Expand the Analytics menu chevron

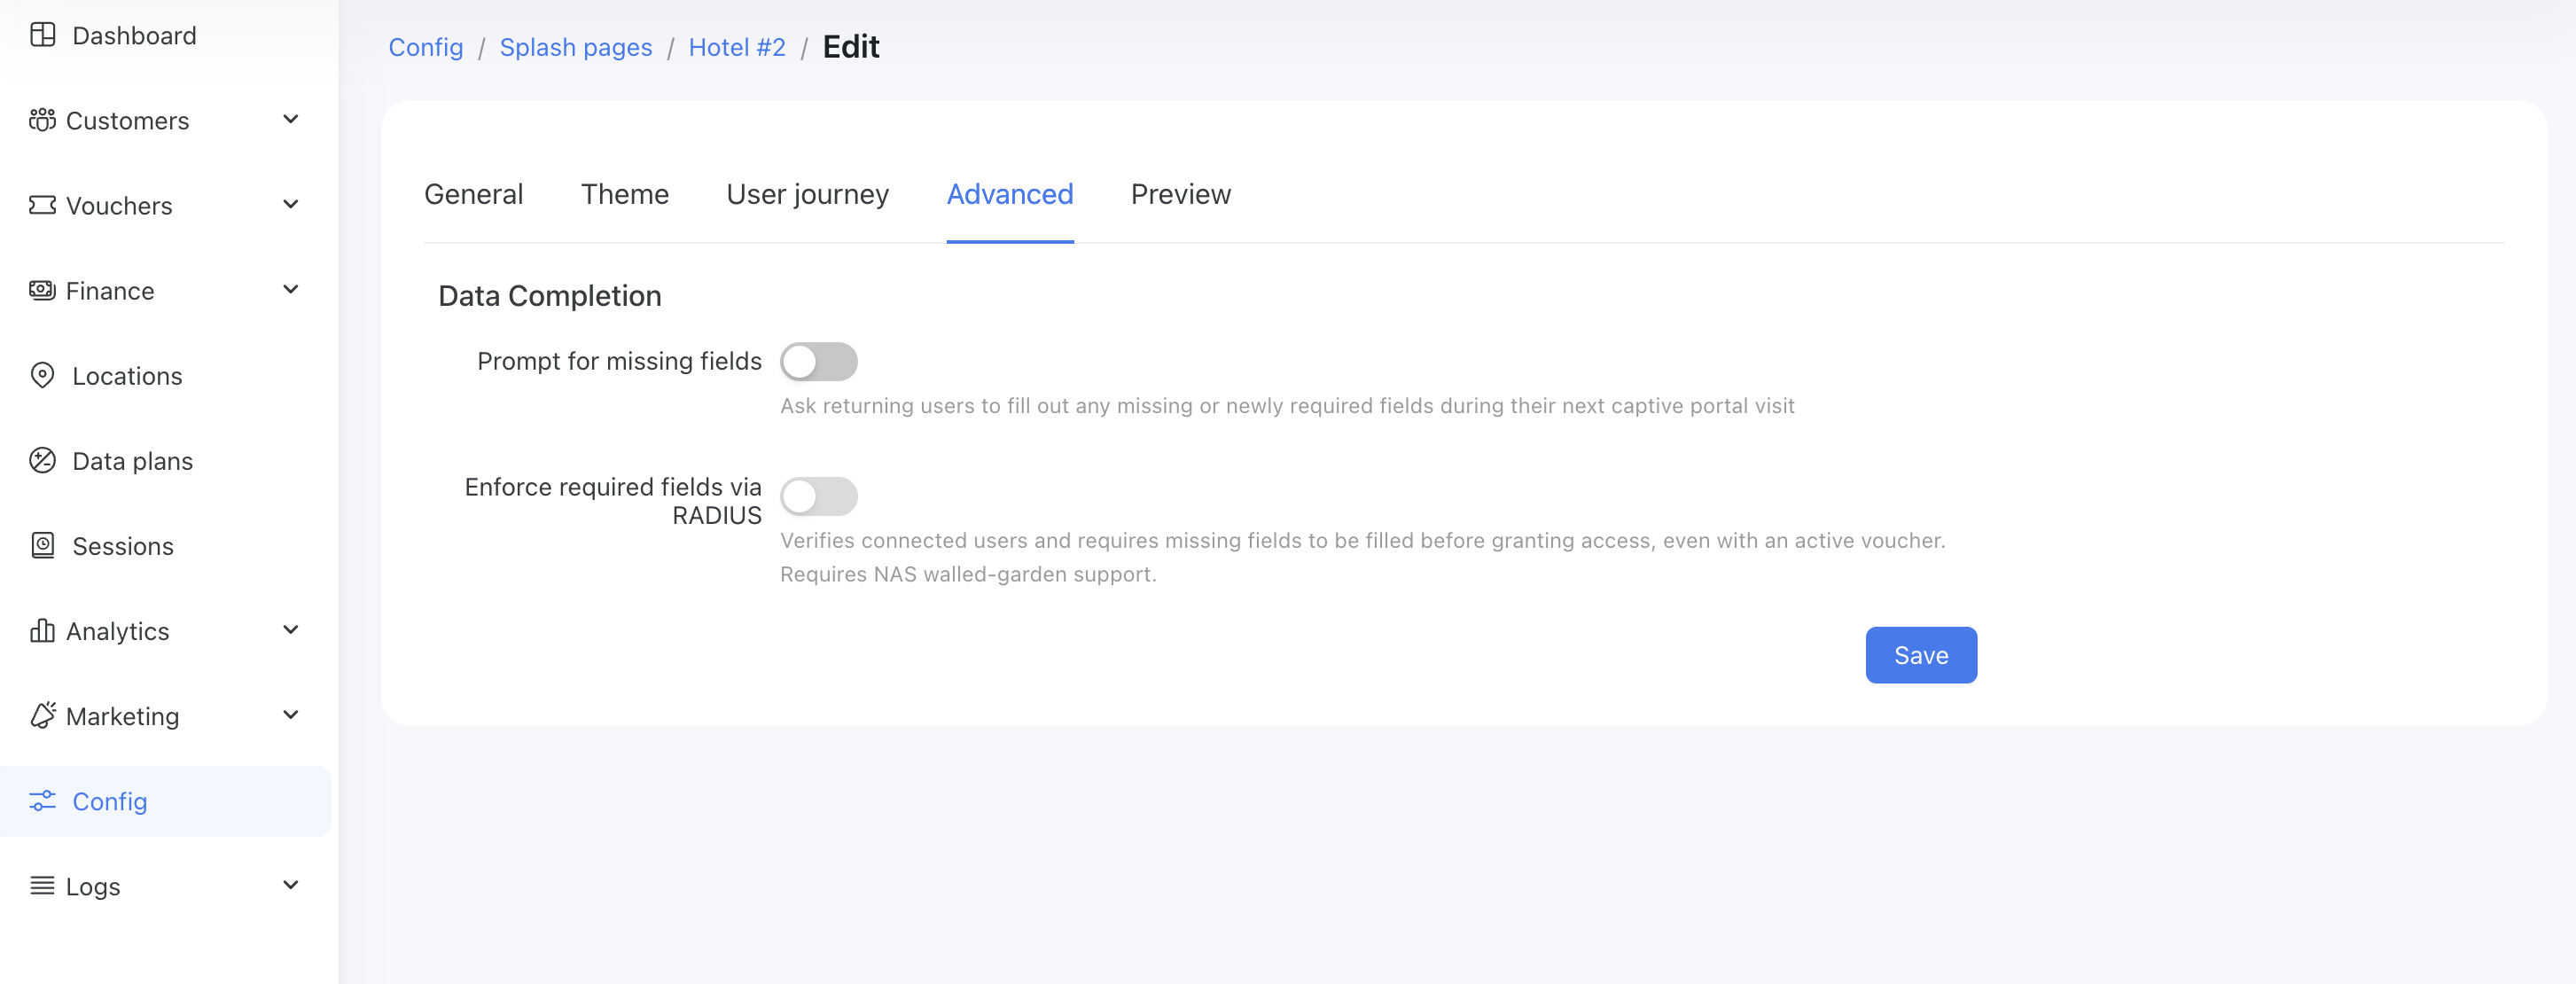pyautogui.click(x=290, y=630)
